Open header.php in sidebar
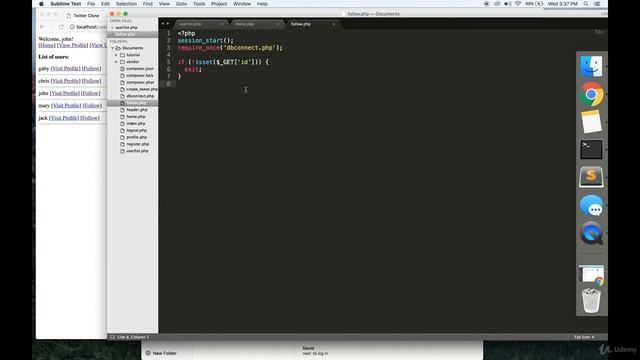The width and height of the screenshot is (640, 360). [x=137, y=110]
